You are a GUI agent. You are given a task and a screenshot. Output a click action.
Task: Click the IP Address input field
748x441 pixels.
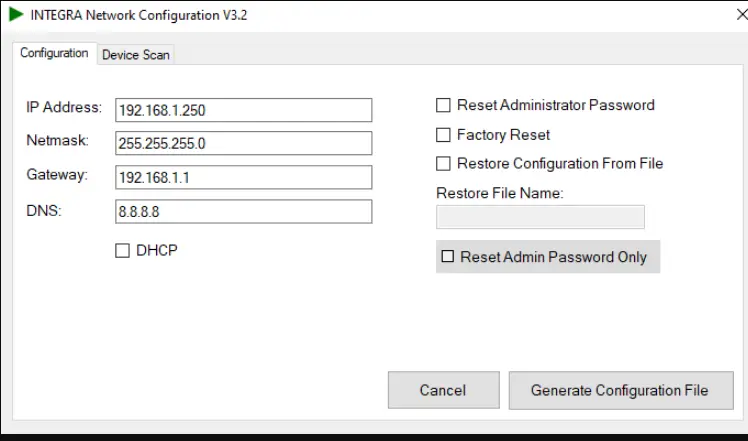[x=243, y=110]
